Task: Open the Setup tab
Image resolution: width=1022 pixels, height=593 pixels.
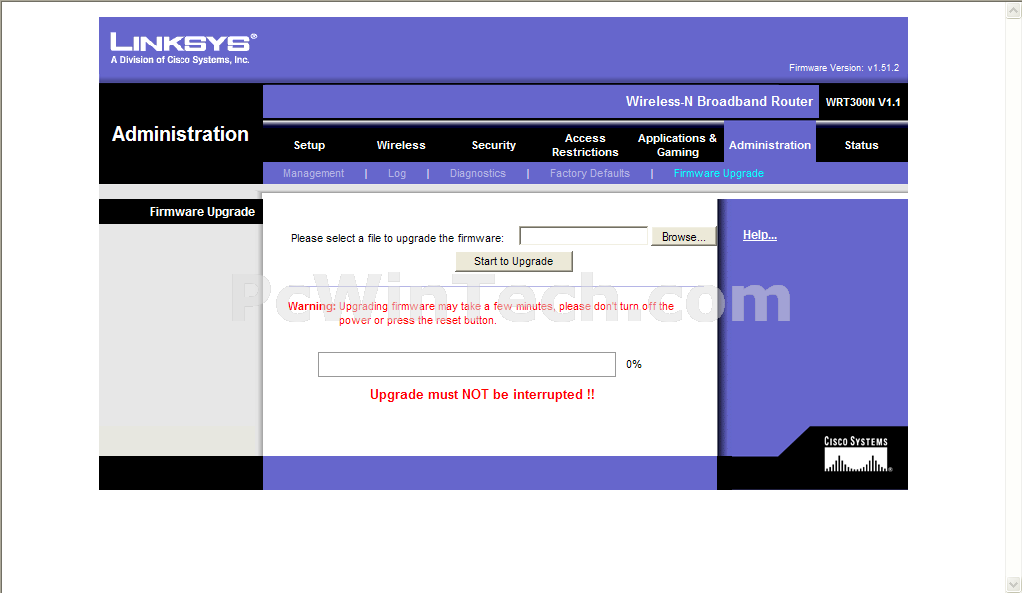Action: click(x=309, y=145)
